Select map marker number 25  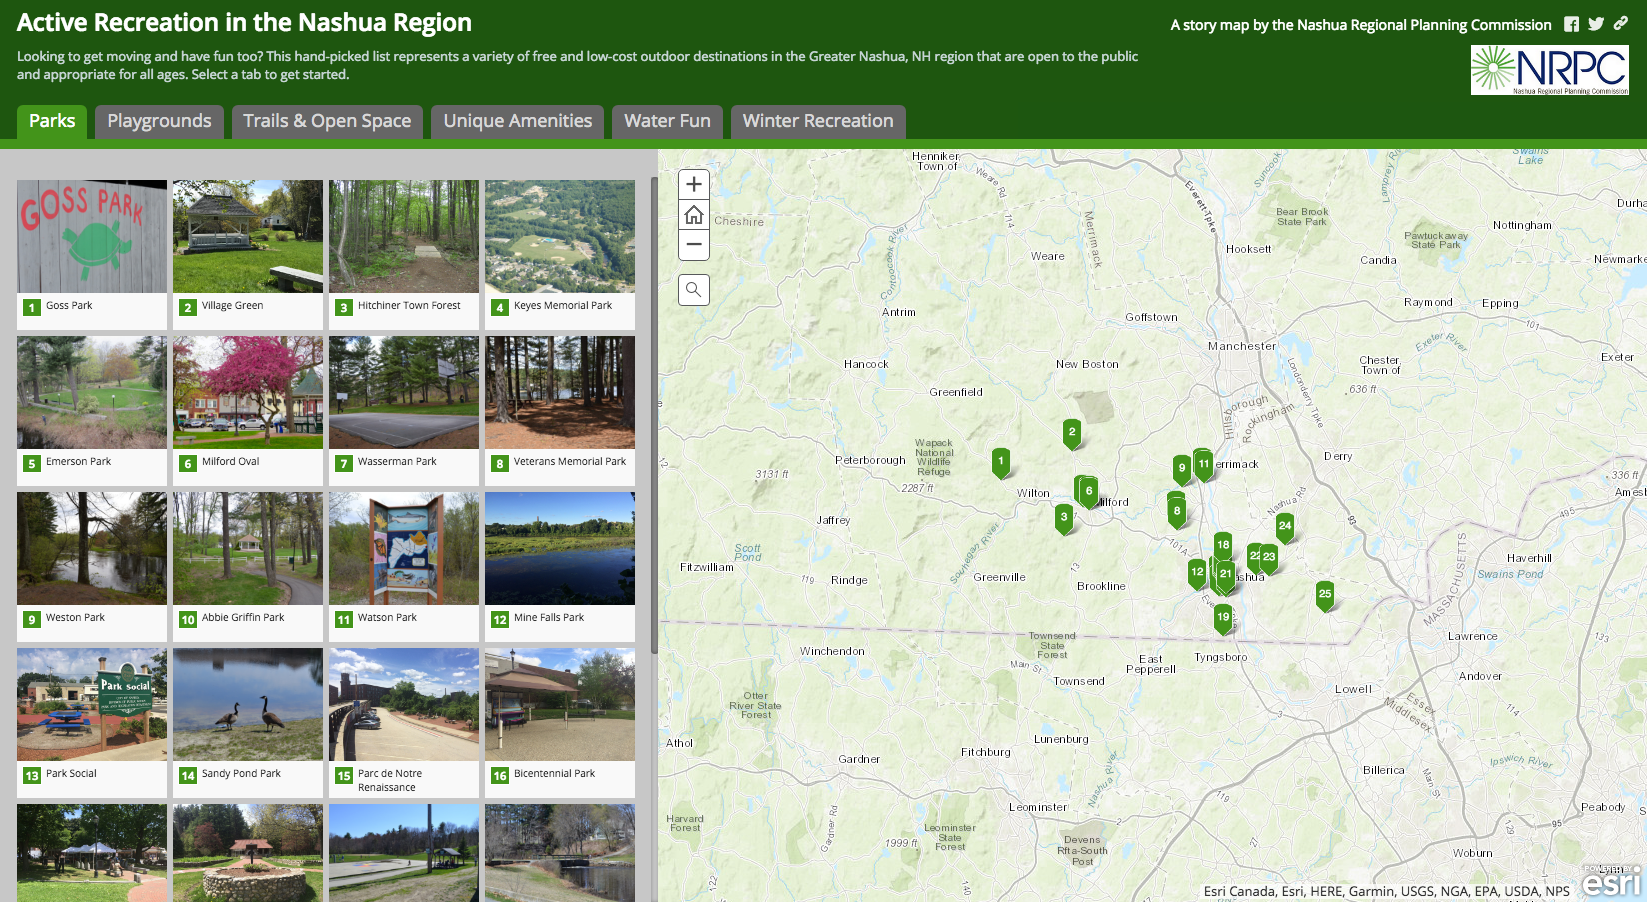click(1325, 595)
